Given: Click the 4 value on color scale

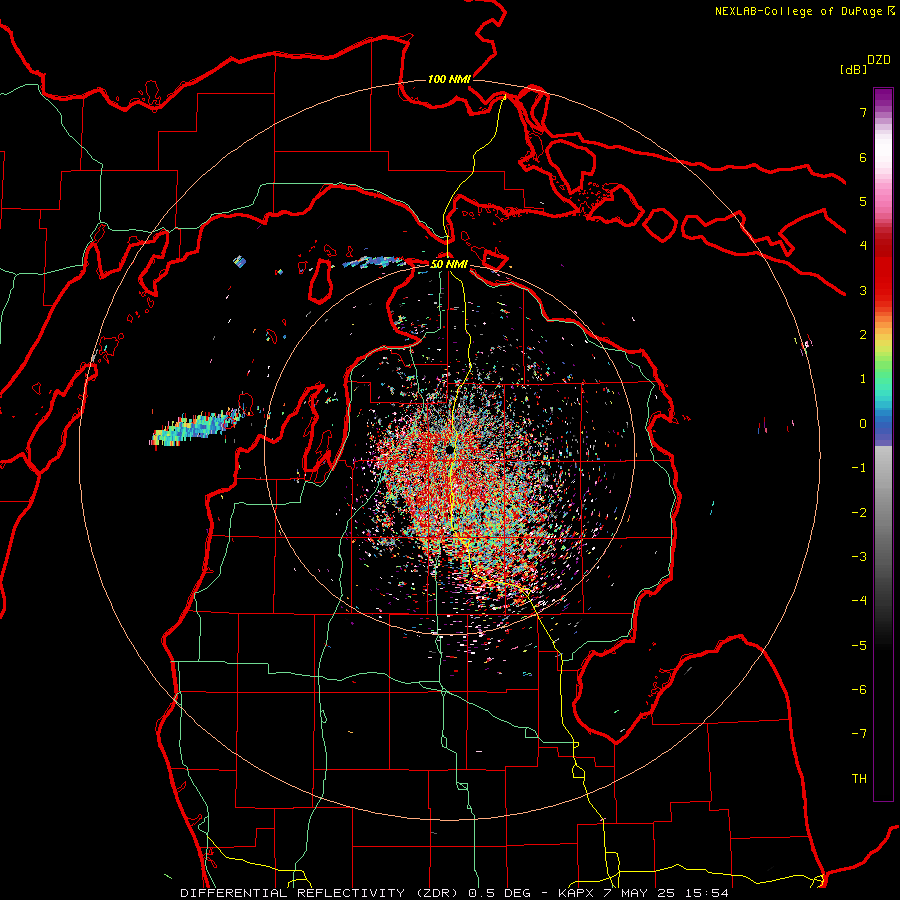Looking at the screenshot, I should 863,246.
